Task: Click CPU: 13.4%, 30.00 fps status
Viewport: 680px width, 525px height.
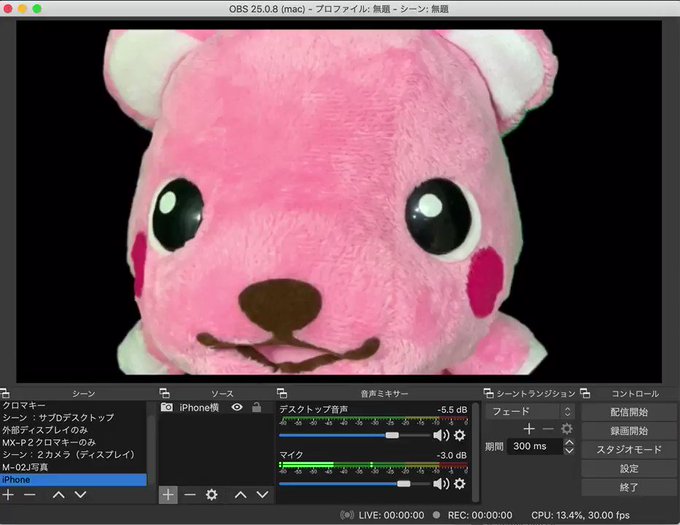Action: [x=580, y=515]
